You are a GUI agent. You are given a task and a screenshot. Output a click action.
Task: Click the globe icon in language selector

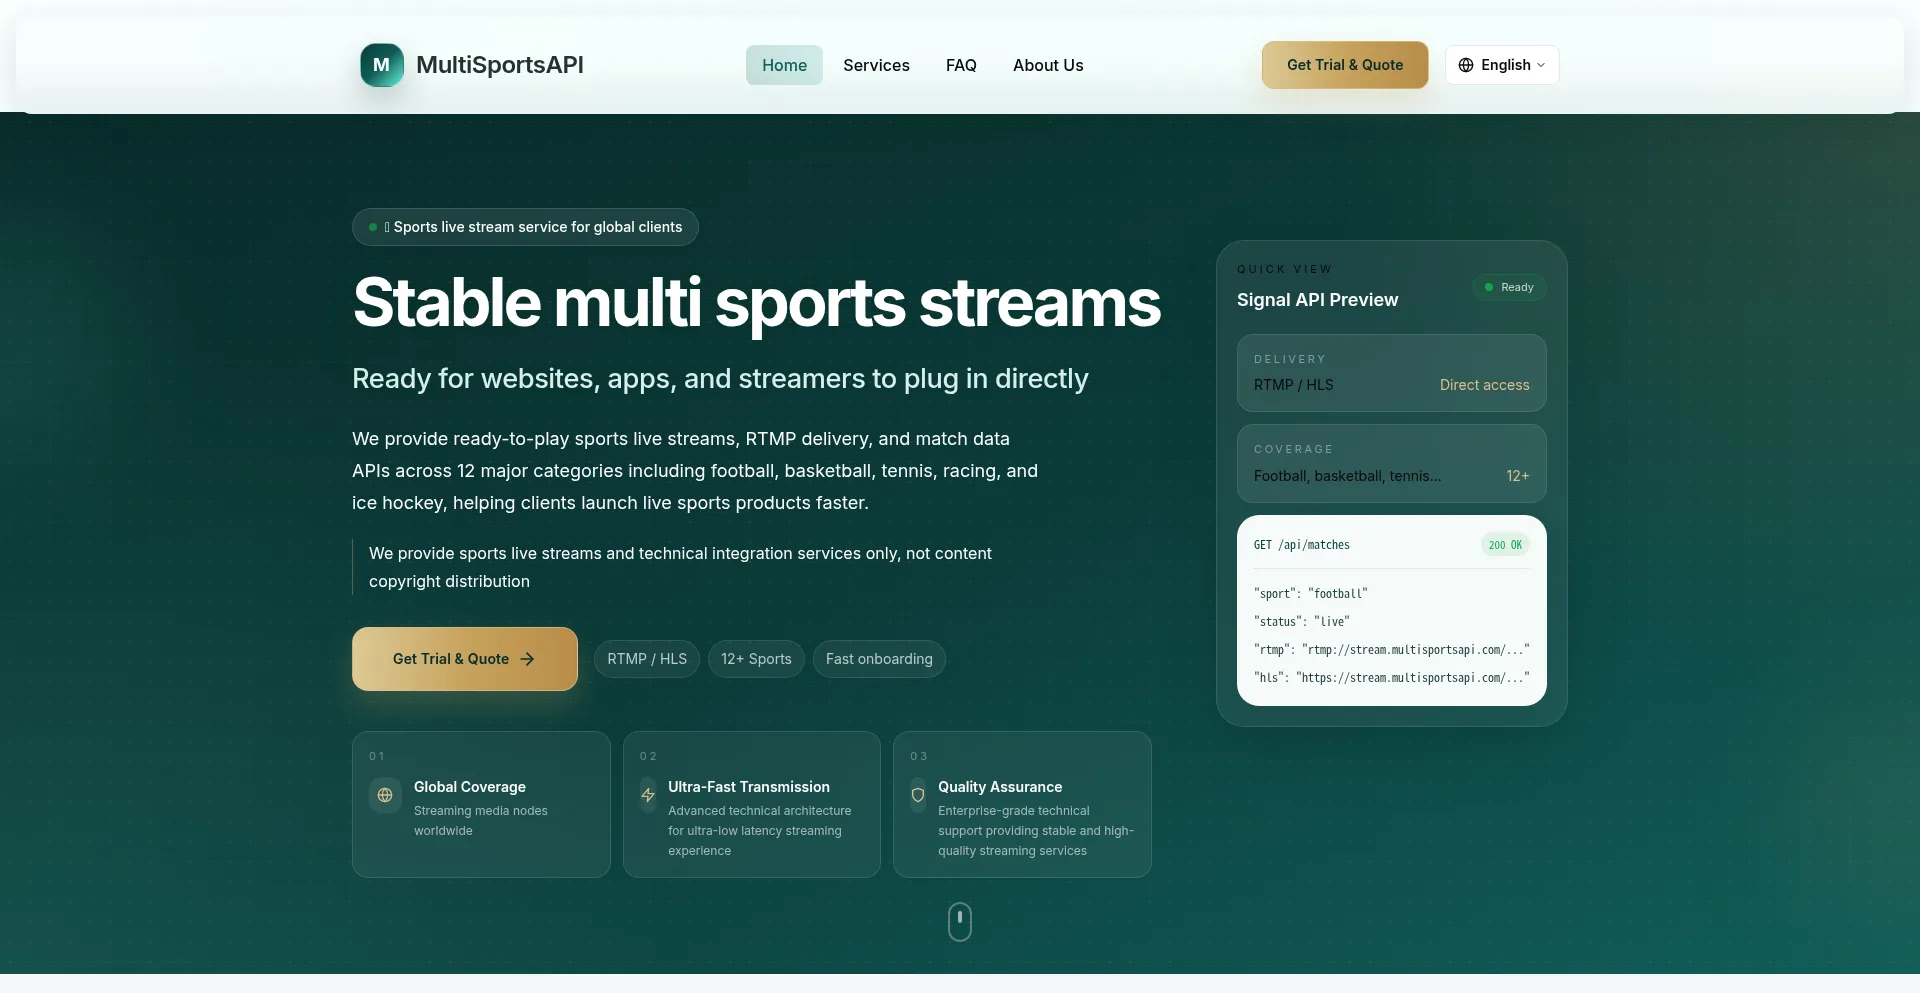[x=1466, y=65]
